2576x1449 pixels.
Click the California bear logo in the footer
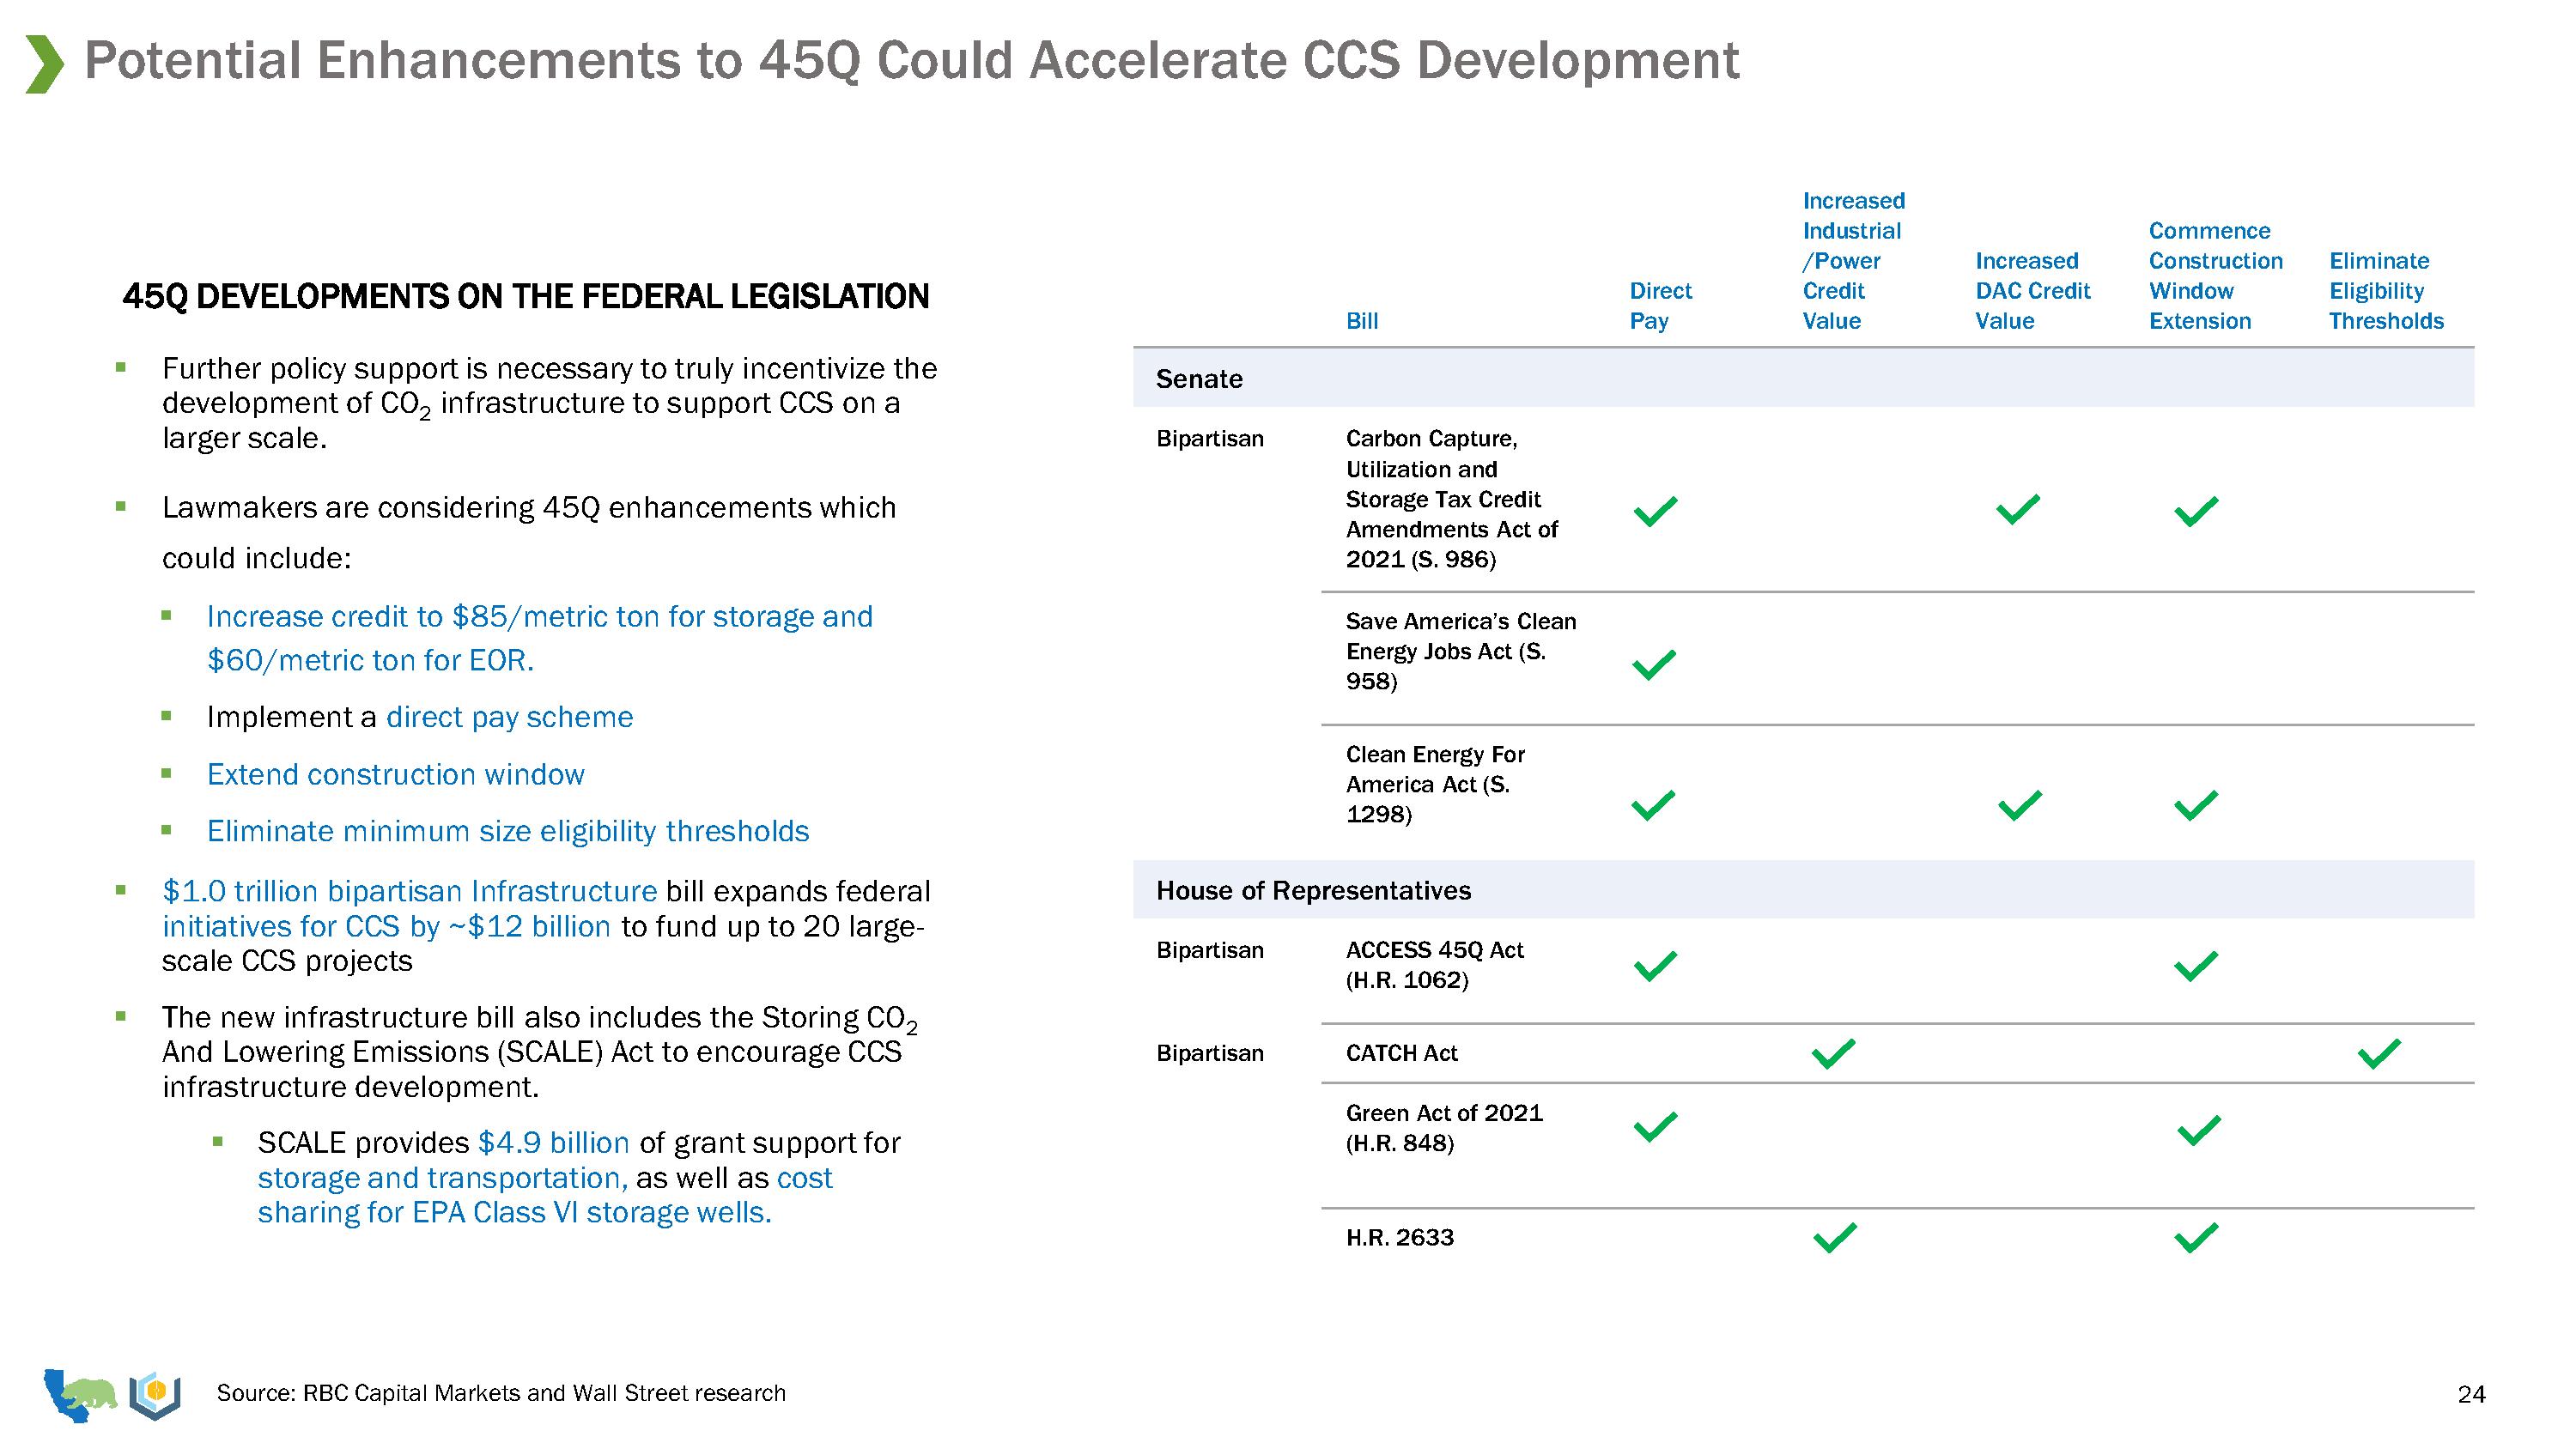pos(82,1394)
